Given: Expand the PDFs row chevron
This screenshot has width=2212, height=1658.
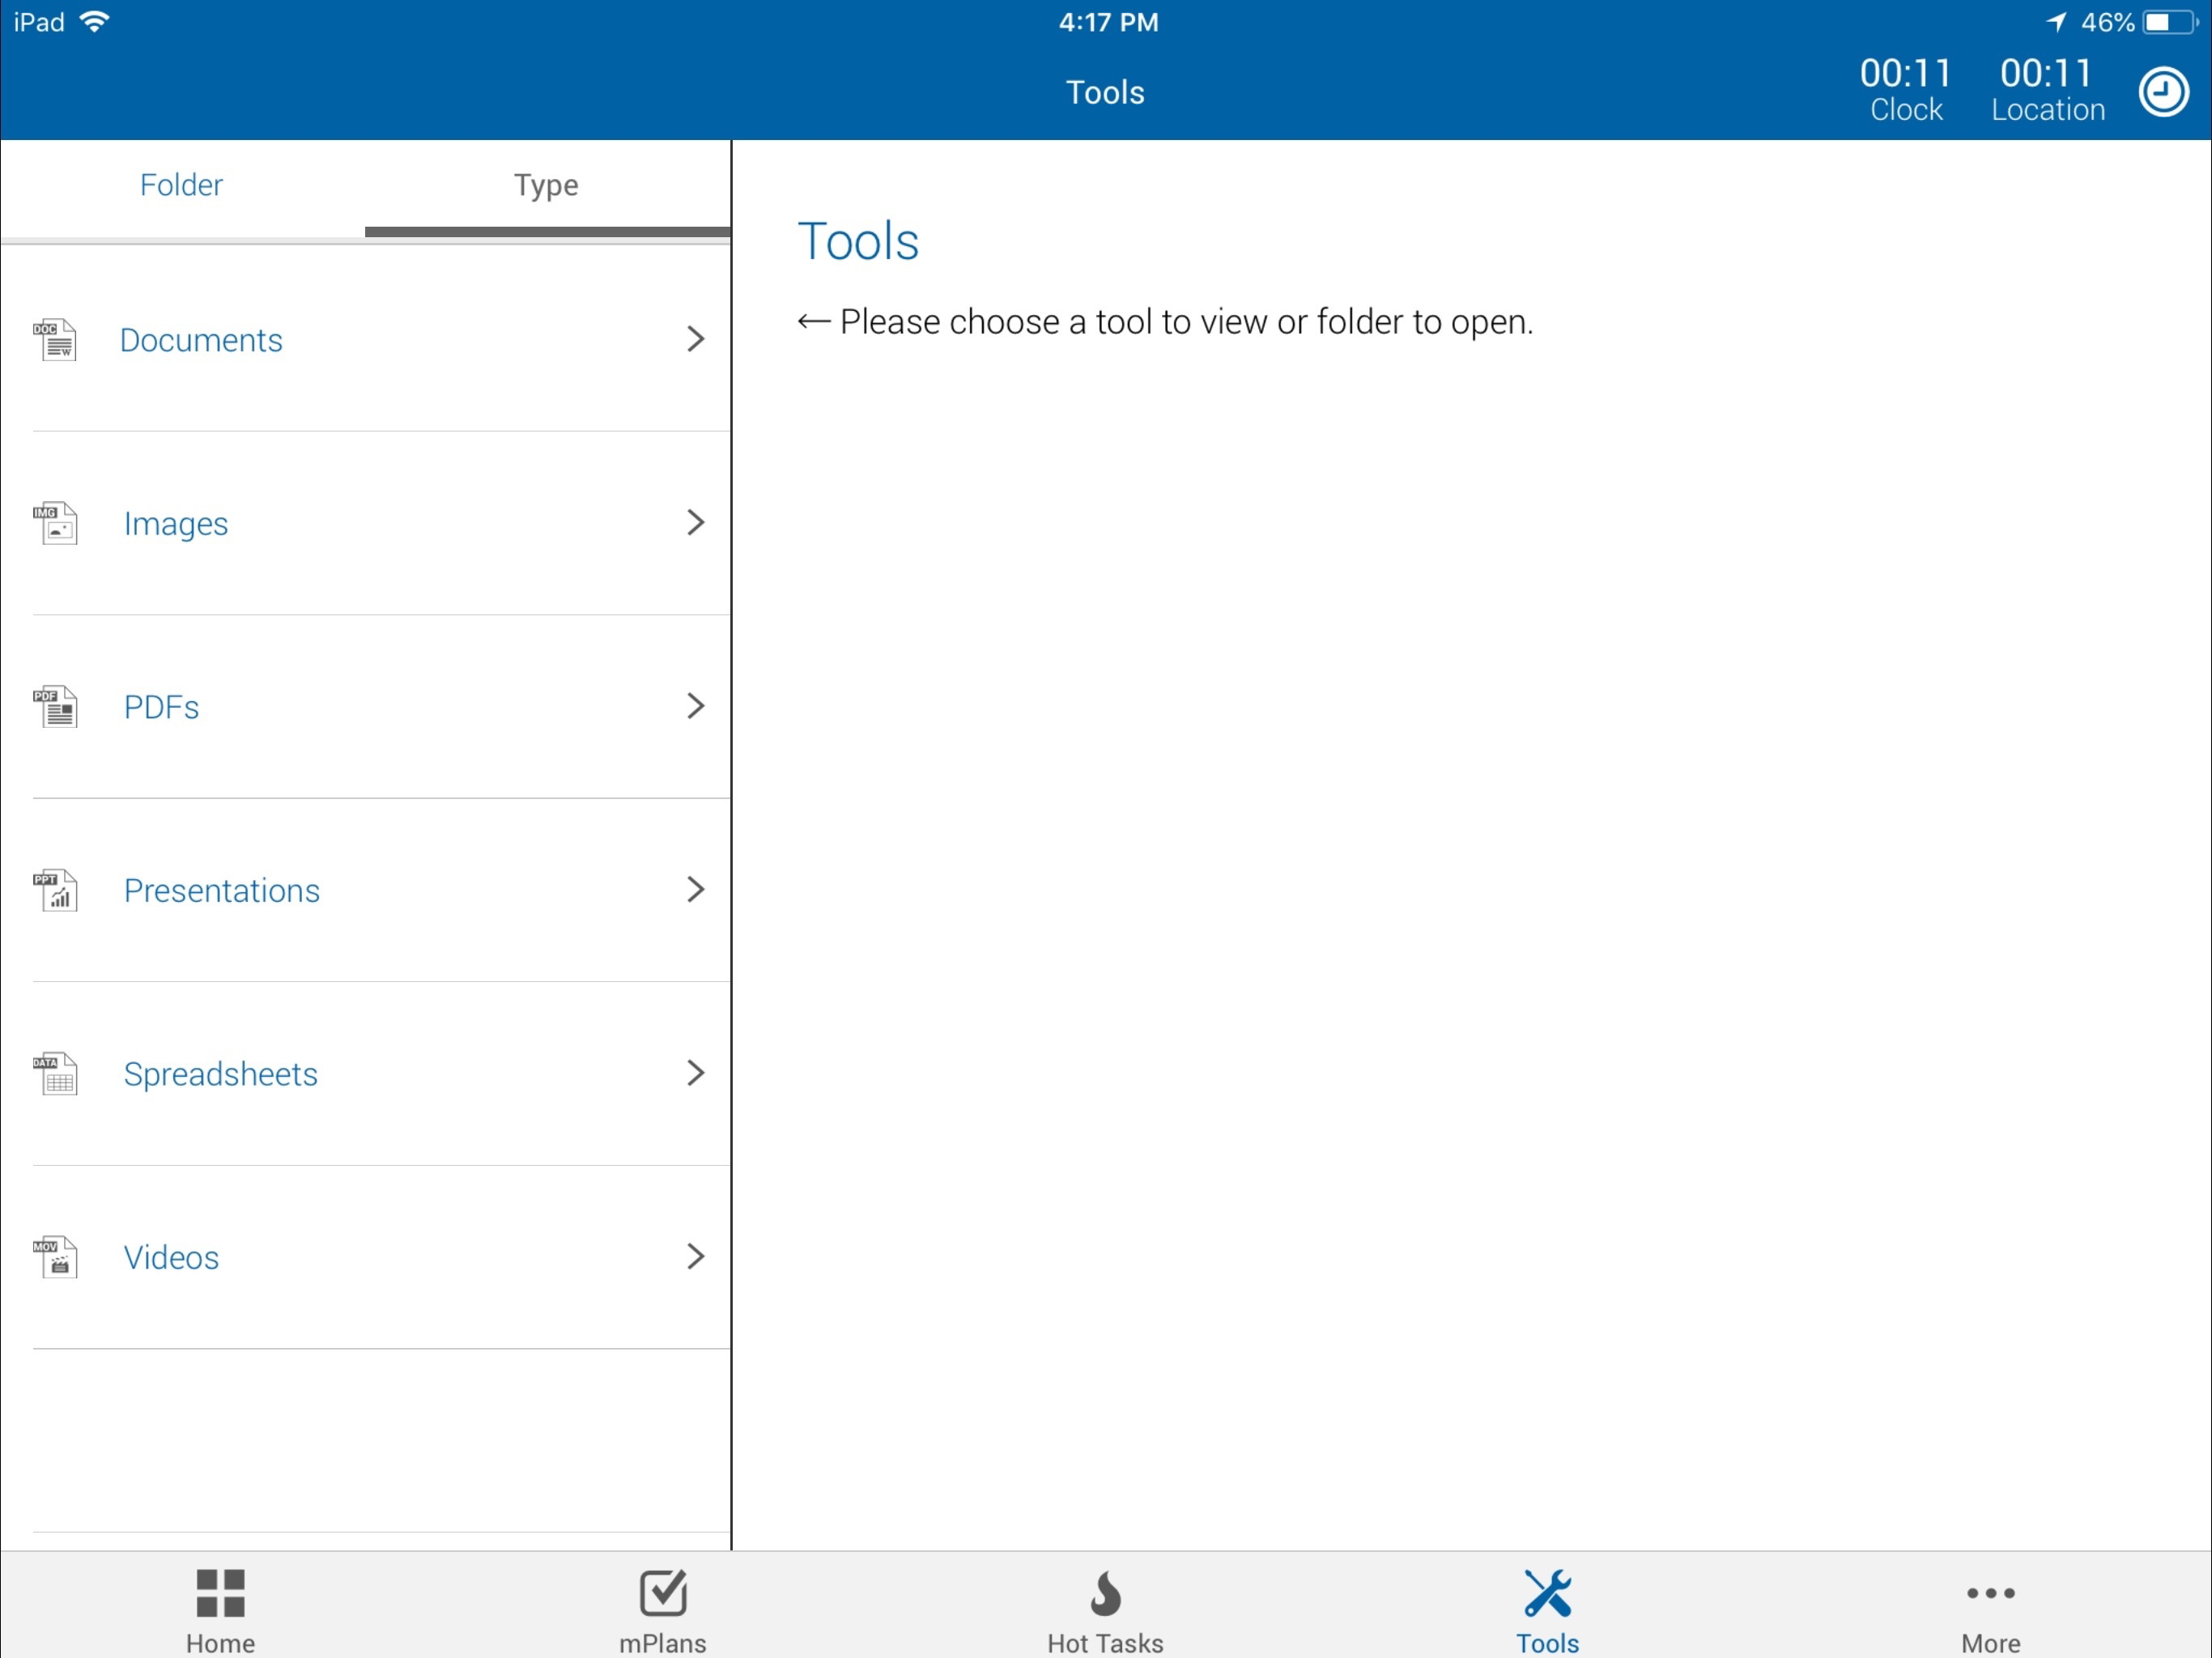Looking at the screenshot, I should tap(696, 706).
